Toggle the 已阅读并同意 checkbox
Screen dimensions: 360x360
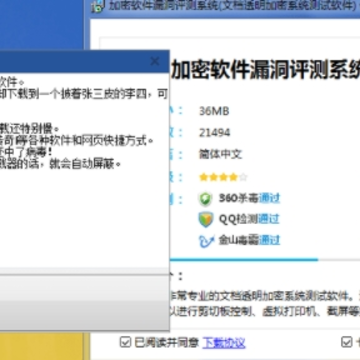(x=125, y=342)
